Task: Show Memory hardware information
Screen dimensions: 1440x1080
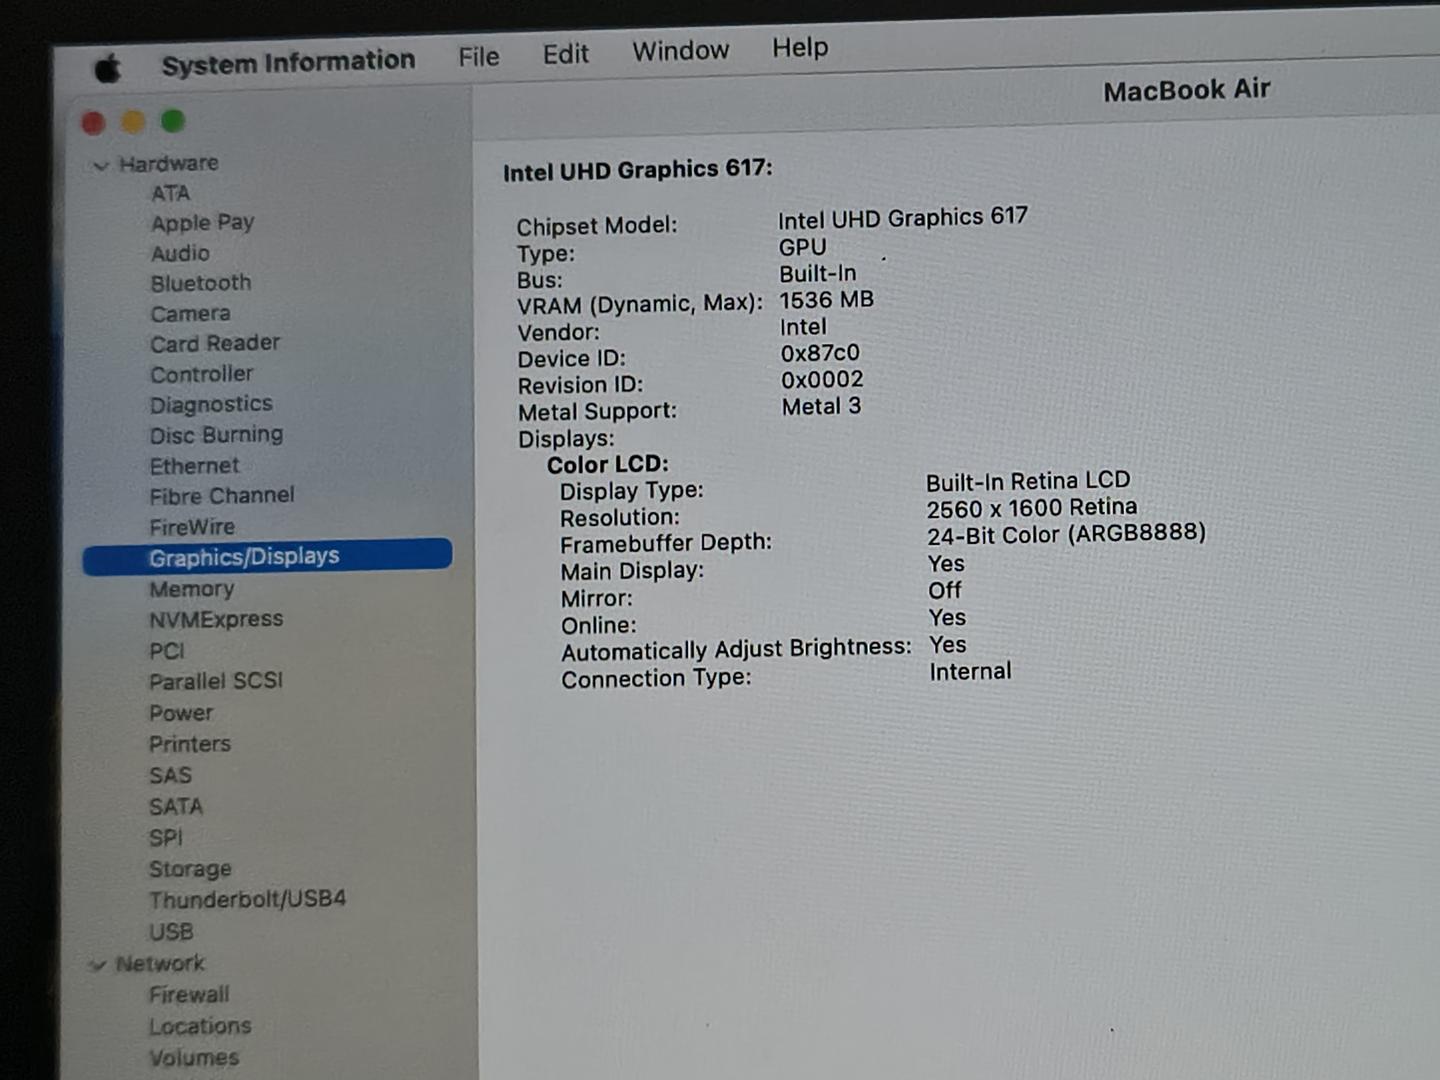Action: click(192, 589)
